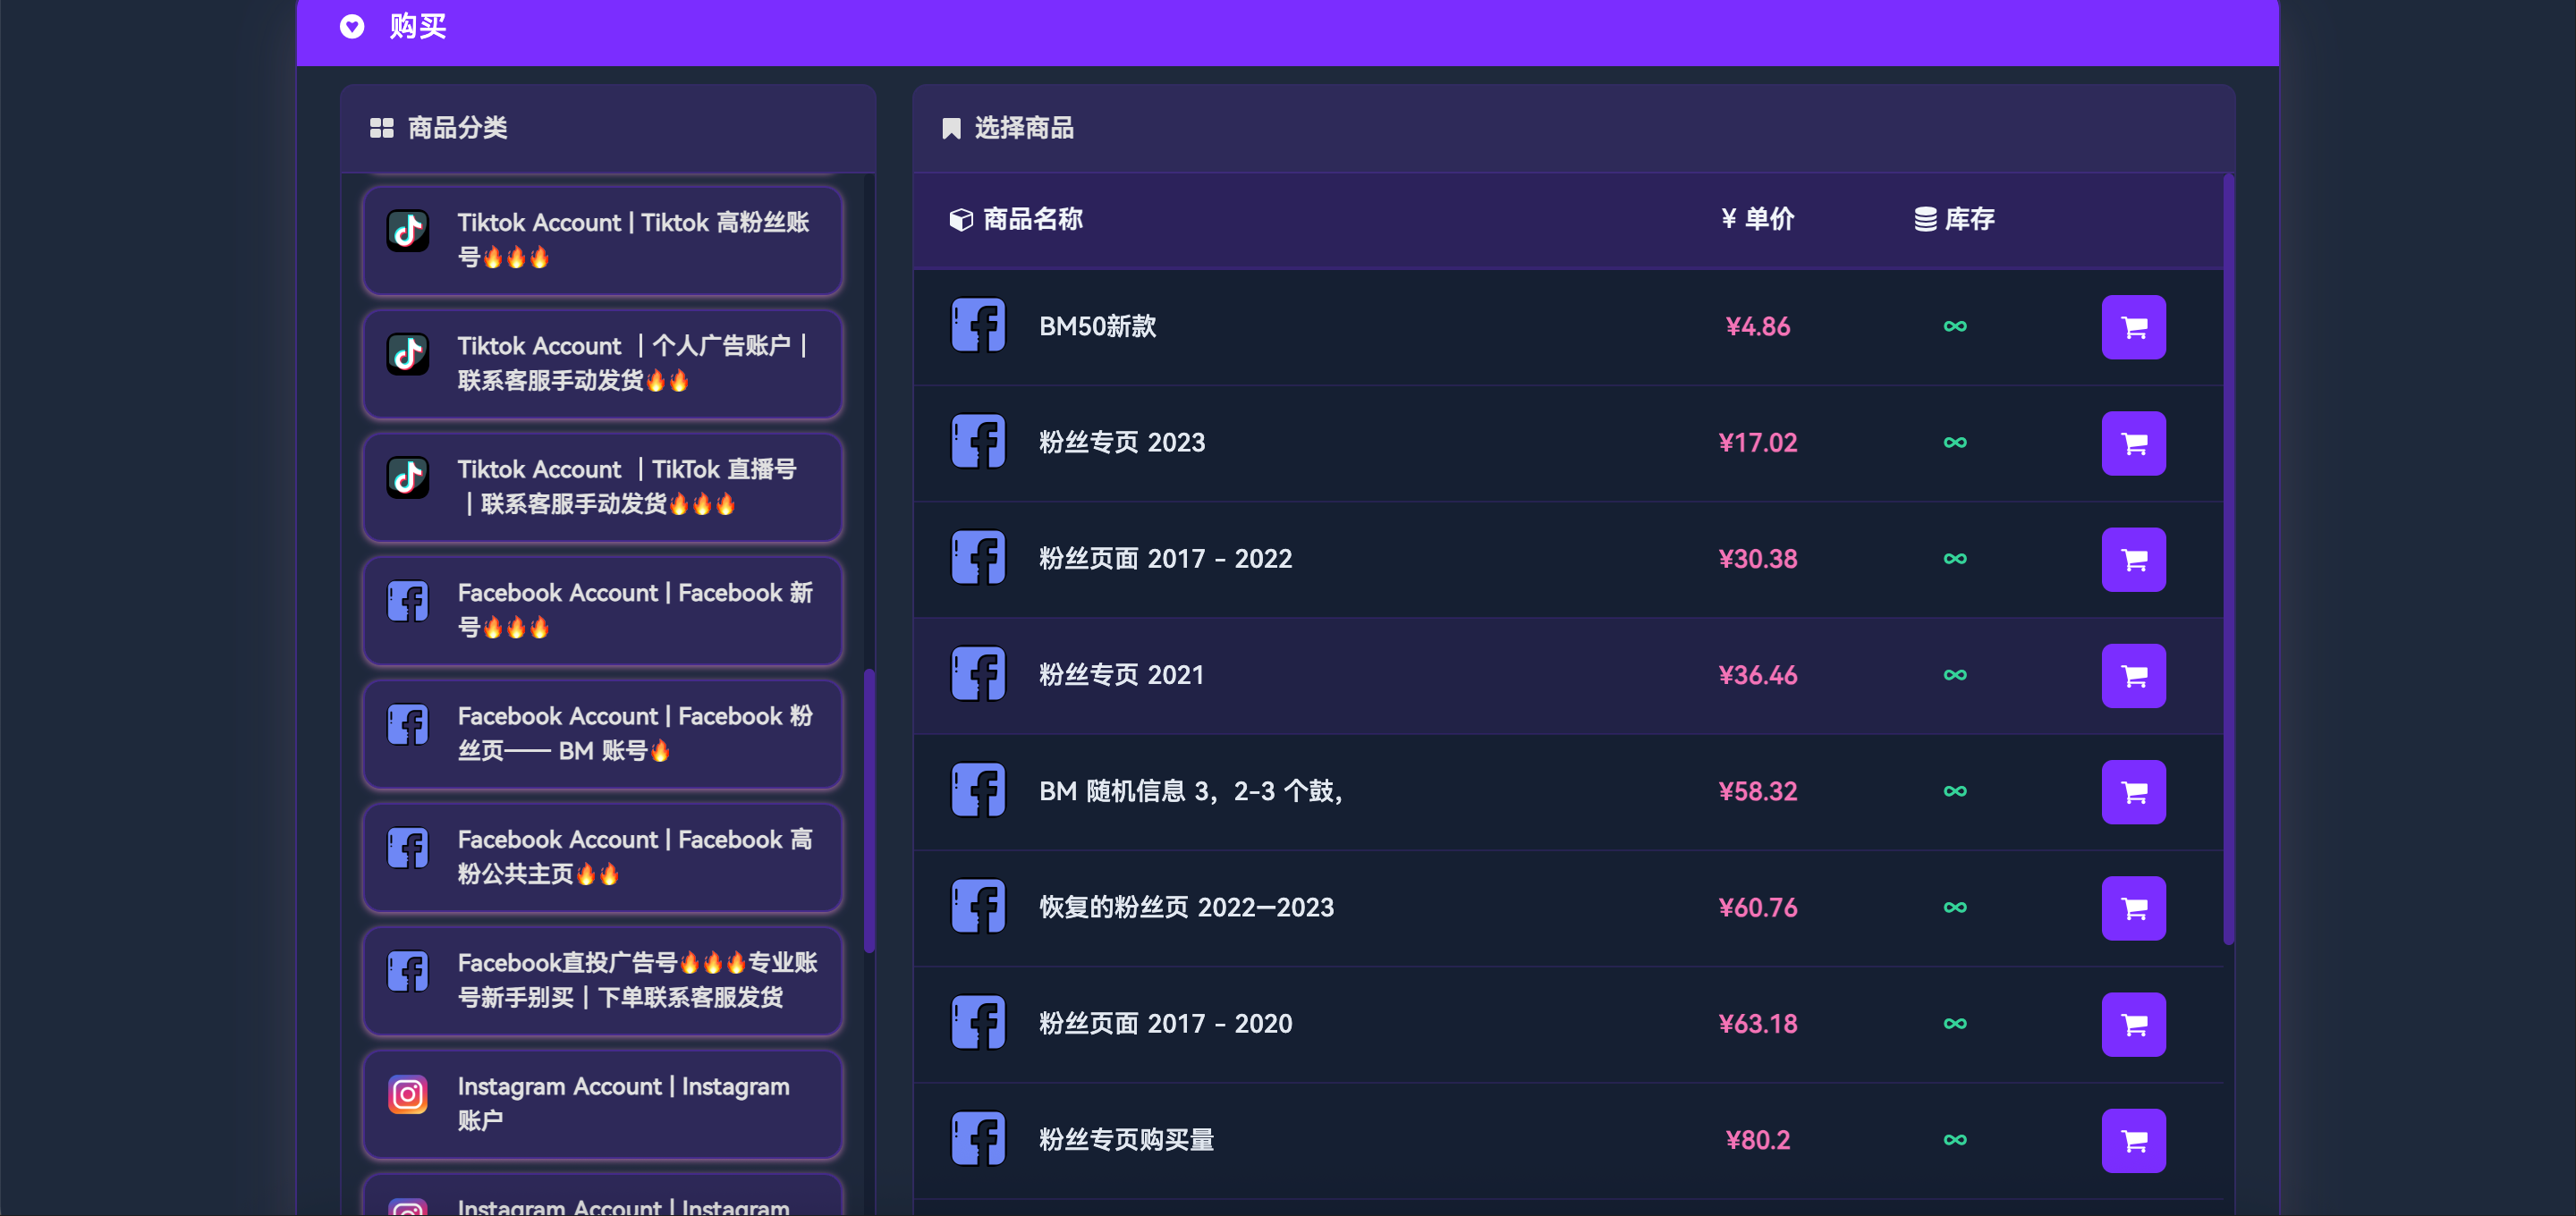
Task: Add 恢复的粉丝页 2022—2023 to cart
Action: click(2132, 908)
